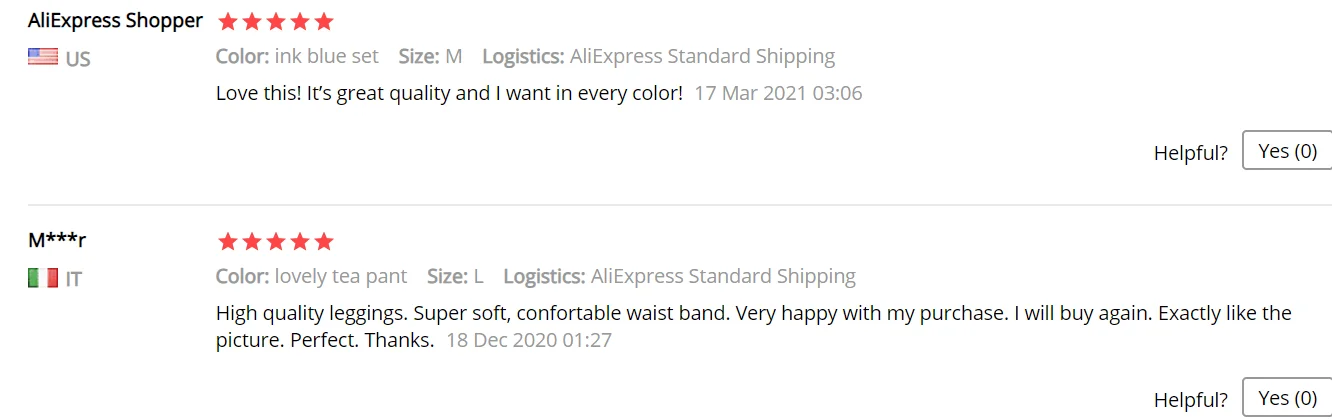Image resolution: width=1332 pixels, height=419 pixels.
Task: Click first star in M***r's rating
Action: (227, 241)
